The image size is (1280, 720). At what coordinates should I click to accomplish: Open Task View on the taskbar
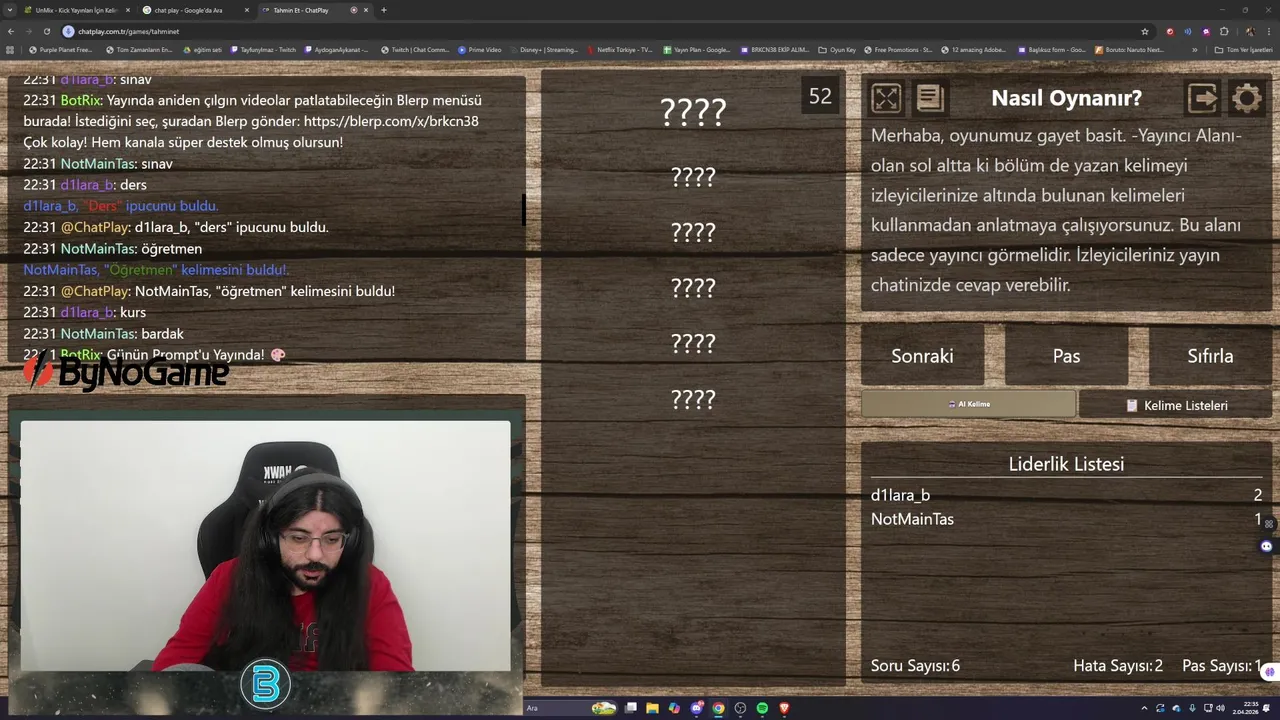tap(630, 708)
